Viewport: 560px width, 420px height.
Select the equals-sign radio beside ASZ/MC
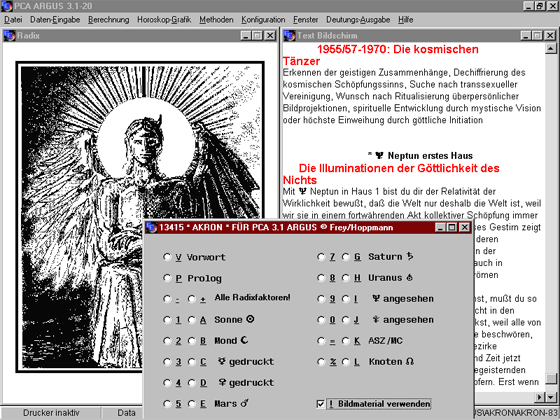321,341
